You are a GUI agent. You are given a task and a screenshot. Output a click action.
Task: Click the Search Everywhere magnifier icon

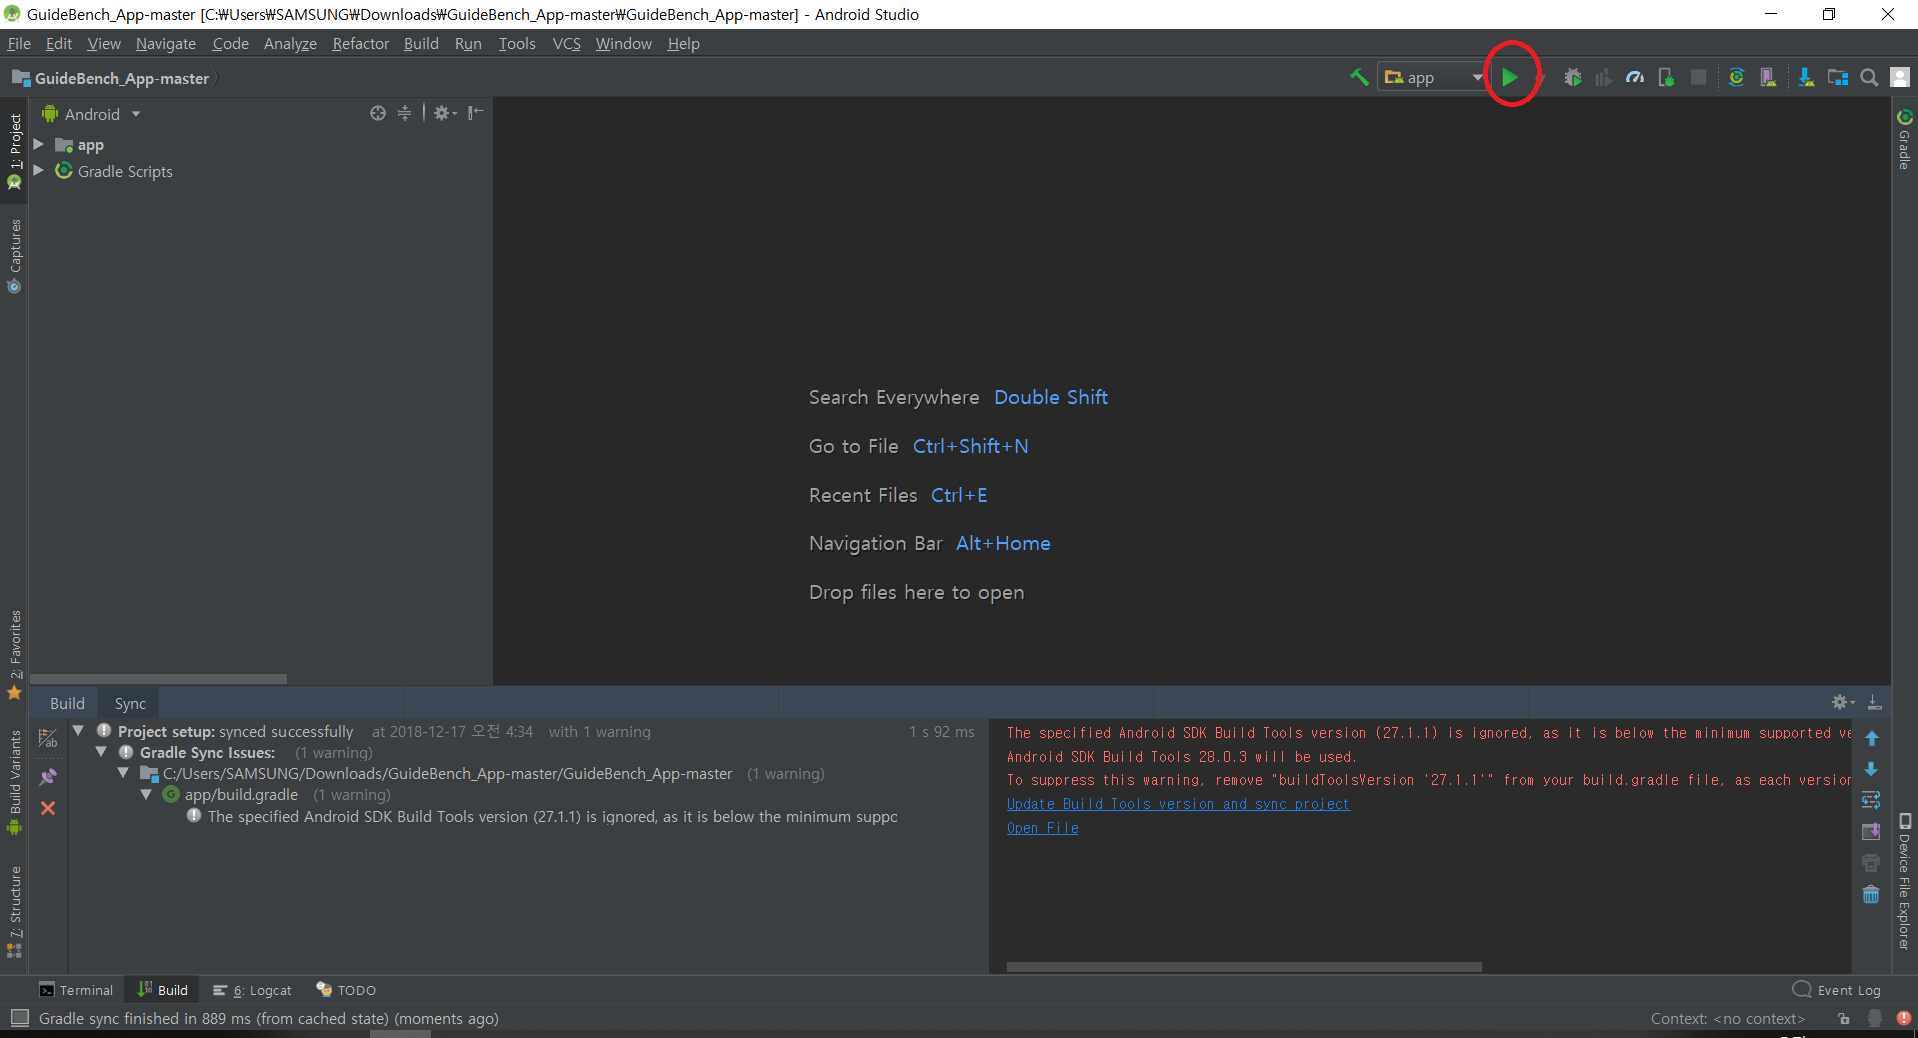point(1869,77)
